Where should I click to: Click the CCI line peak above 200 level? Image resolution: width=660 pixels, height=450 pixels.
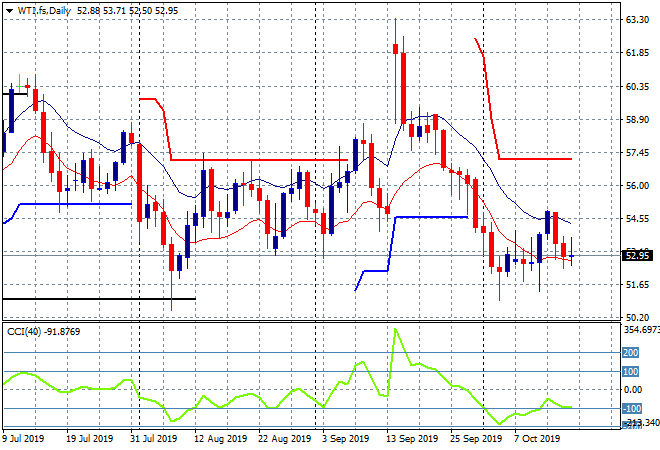click(x=395, y=329)
